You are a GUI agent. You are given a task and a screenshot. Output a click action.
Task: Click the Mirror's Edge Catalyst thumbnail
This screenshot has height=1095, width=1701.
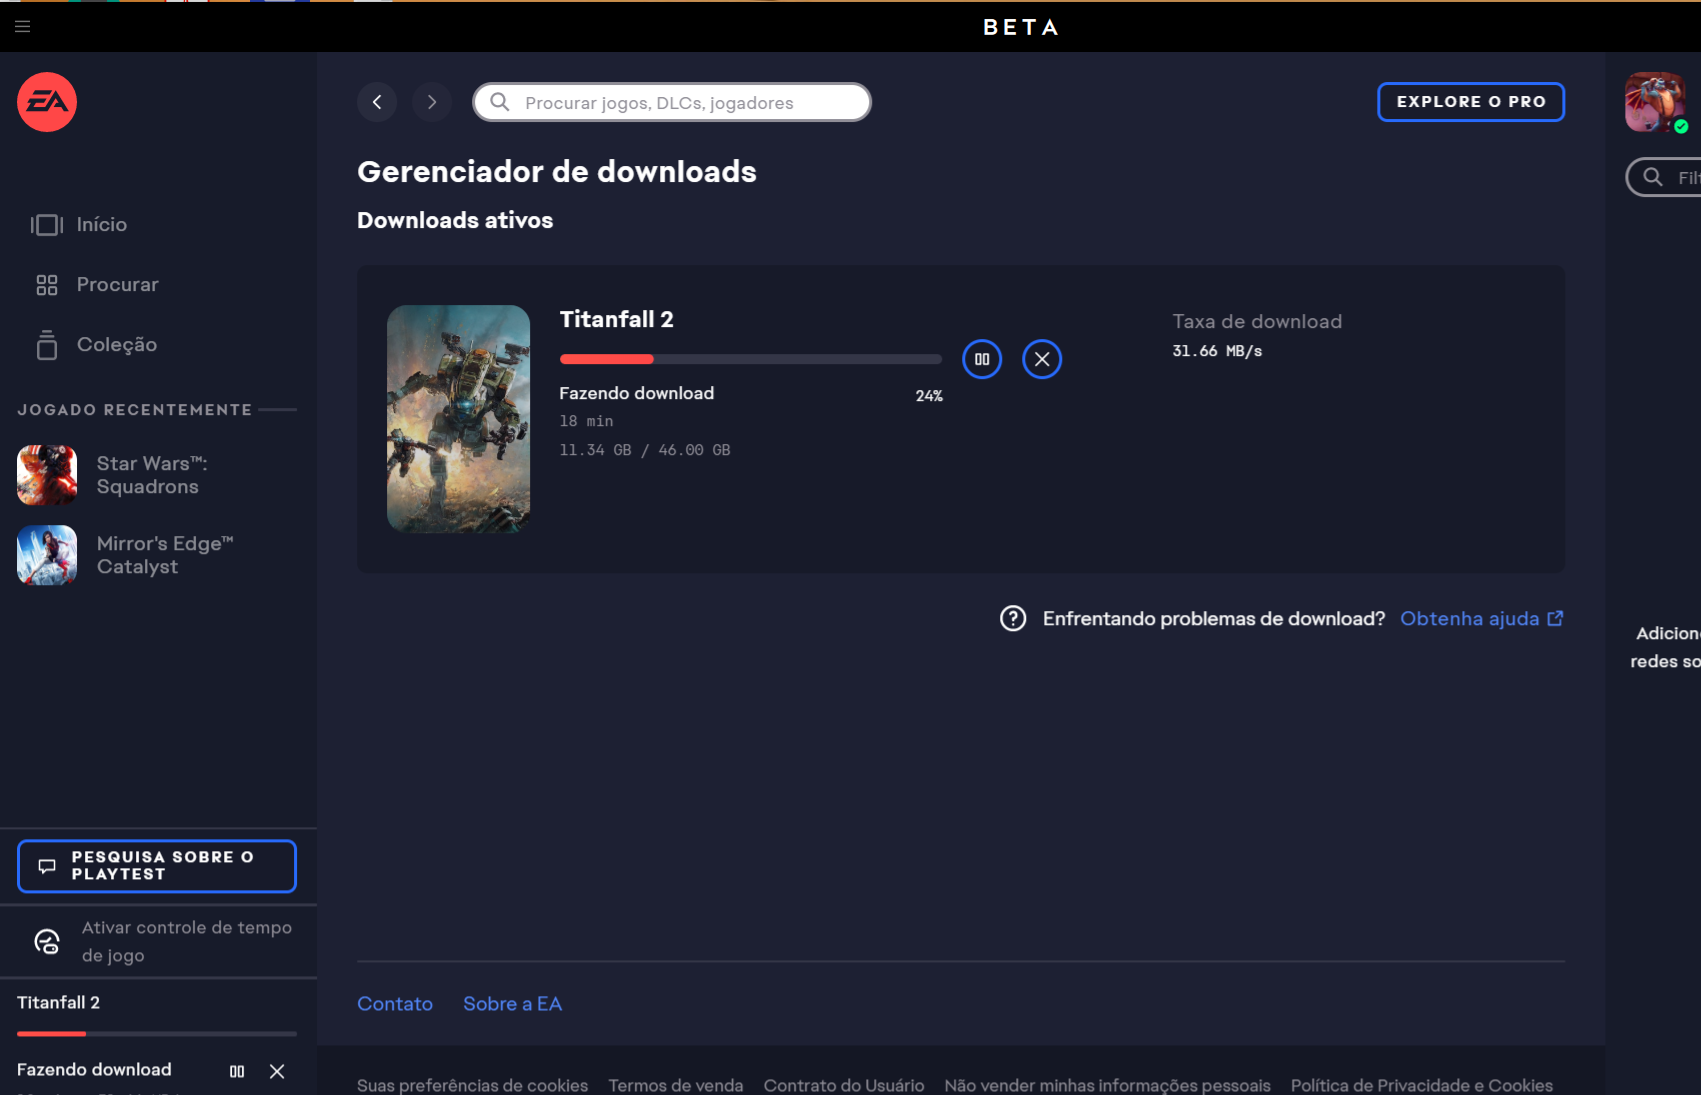[47, 555]
